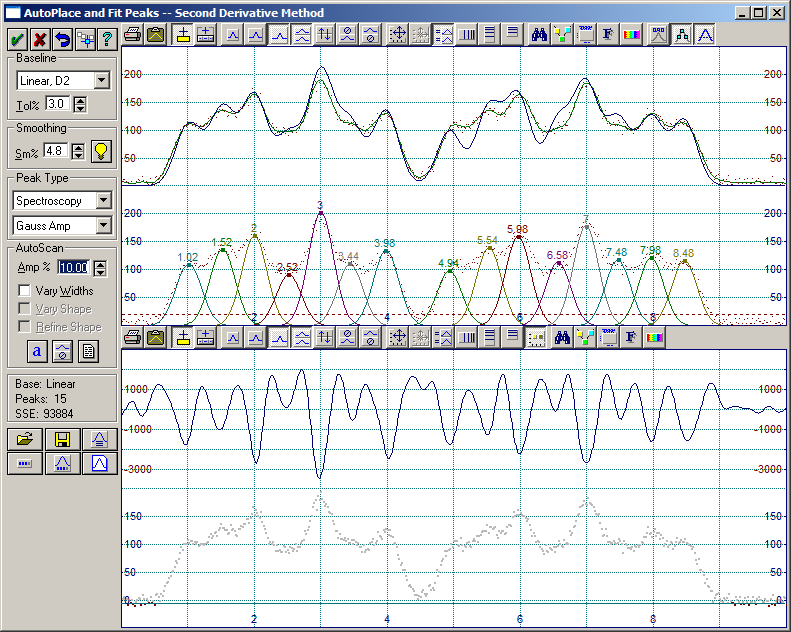Image resolution: width=791 pixels, height=632 pixels.
Task: Open the Gauss Amp function dropdown
Action: (x=102, y=226)
